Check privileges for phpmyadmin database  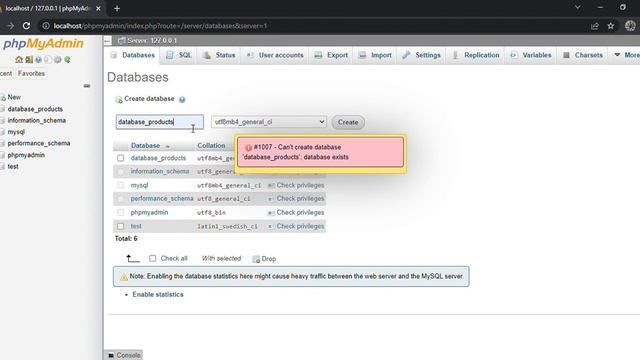[x=296, y=213]
